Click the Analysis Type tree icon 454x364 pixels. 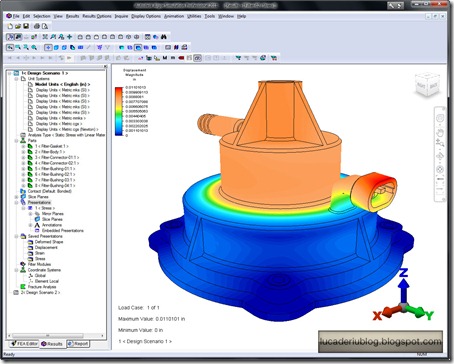coord(23,135)
